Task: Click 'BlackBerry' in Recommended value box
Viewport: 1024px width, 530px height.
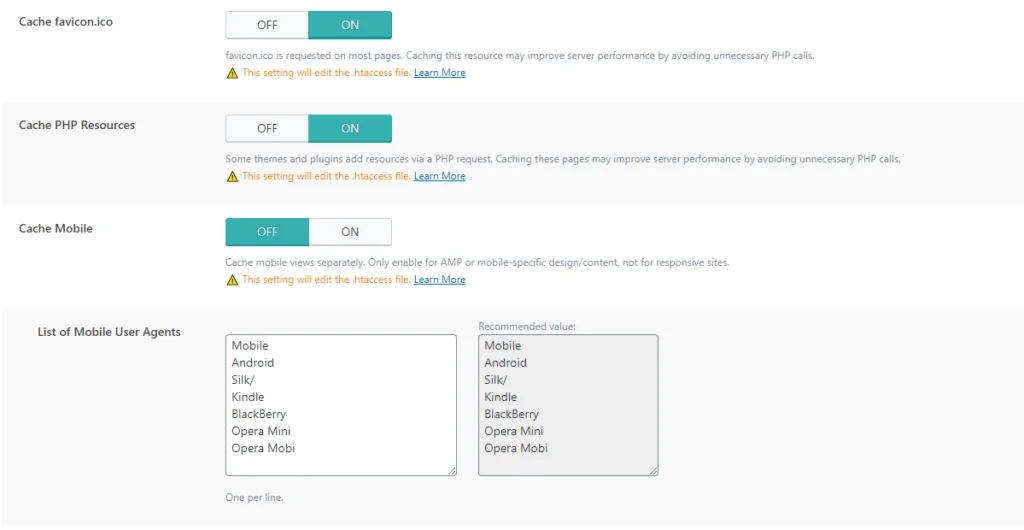Action: coord(511,414)
